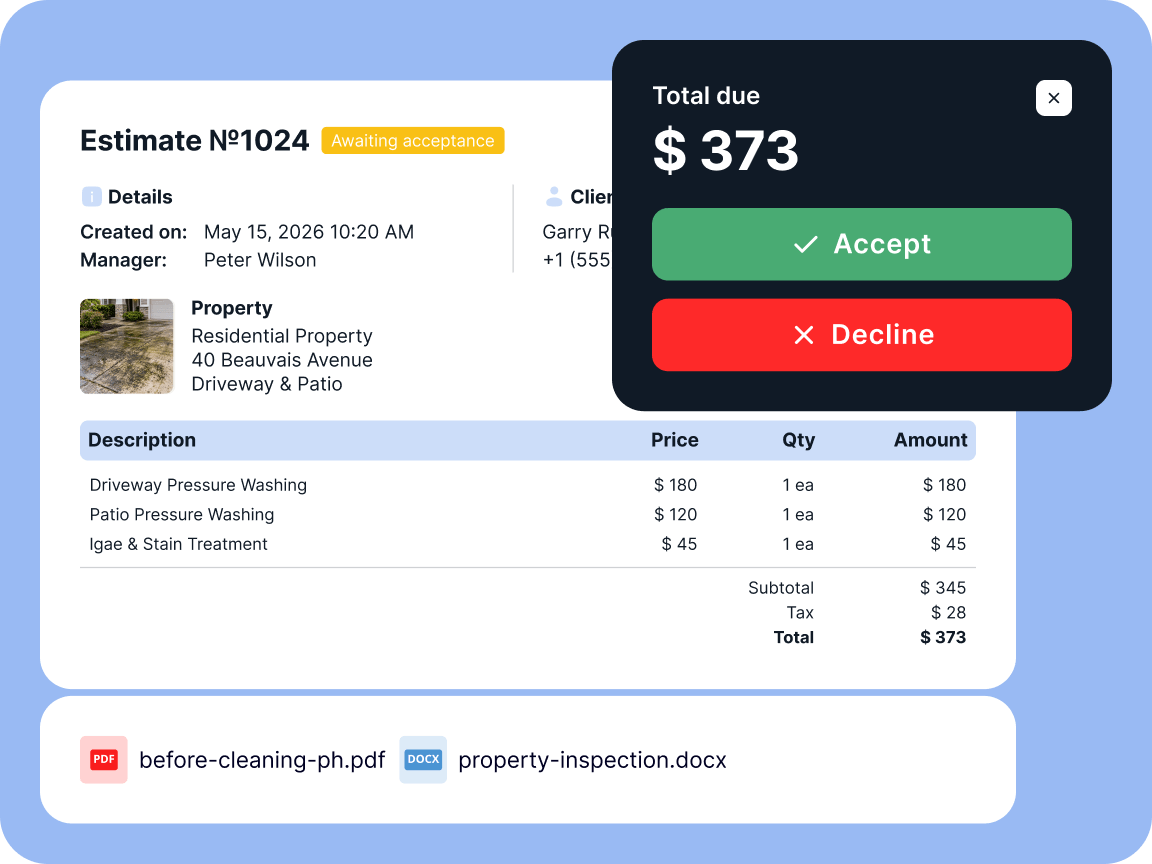Click the 1 ea quantity for Driveway

(x=798, y=485)
